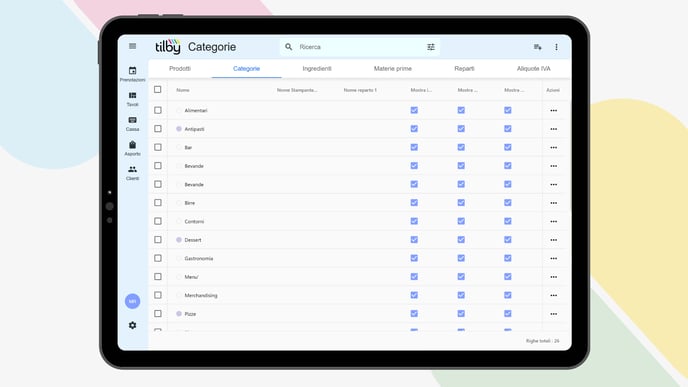
Task: Switch to the Reparti tab
Action: (464, 68)
